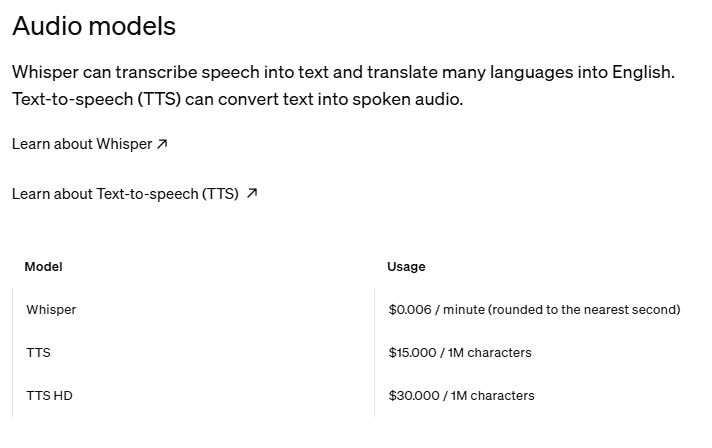
Task: Select the Whisper model name in the table
Action: [x=51, y=310]
